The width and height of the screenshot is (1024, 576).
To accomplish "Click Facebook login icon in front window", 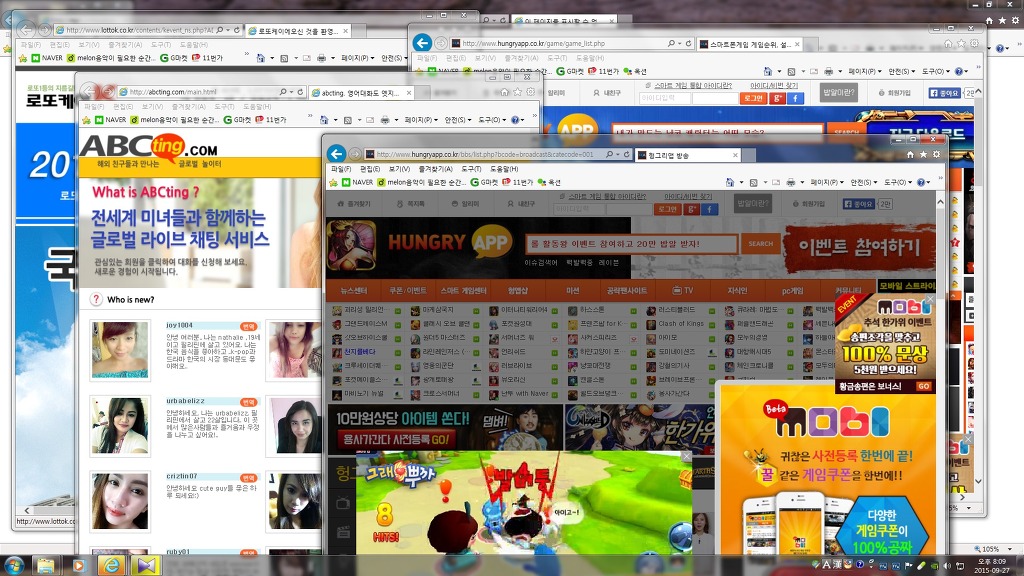I will tap(709, 209).
